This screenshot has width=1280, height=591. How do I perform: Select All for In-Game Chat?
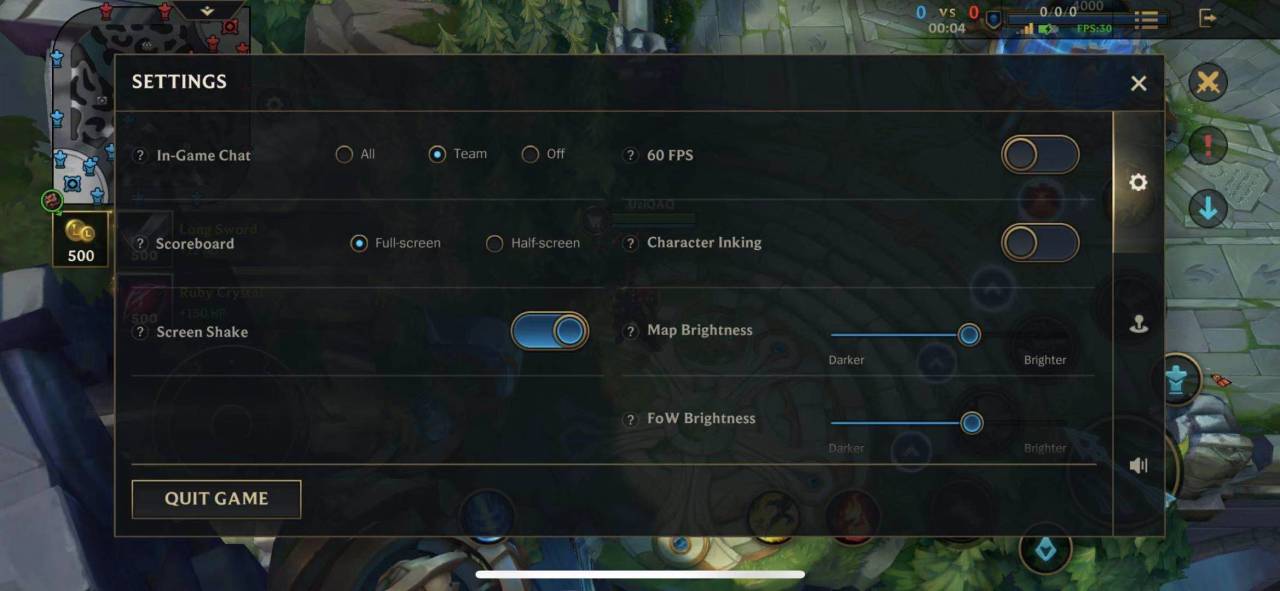click(x=356, y=154)
